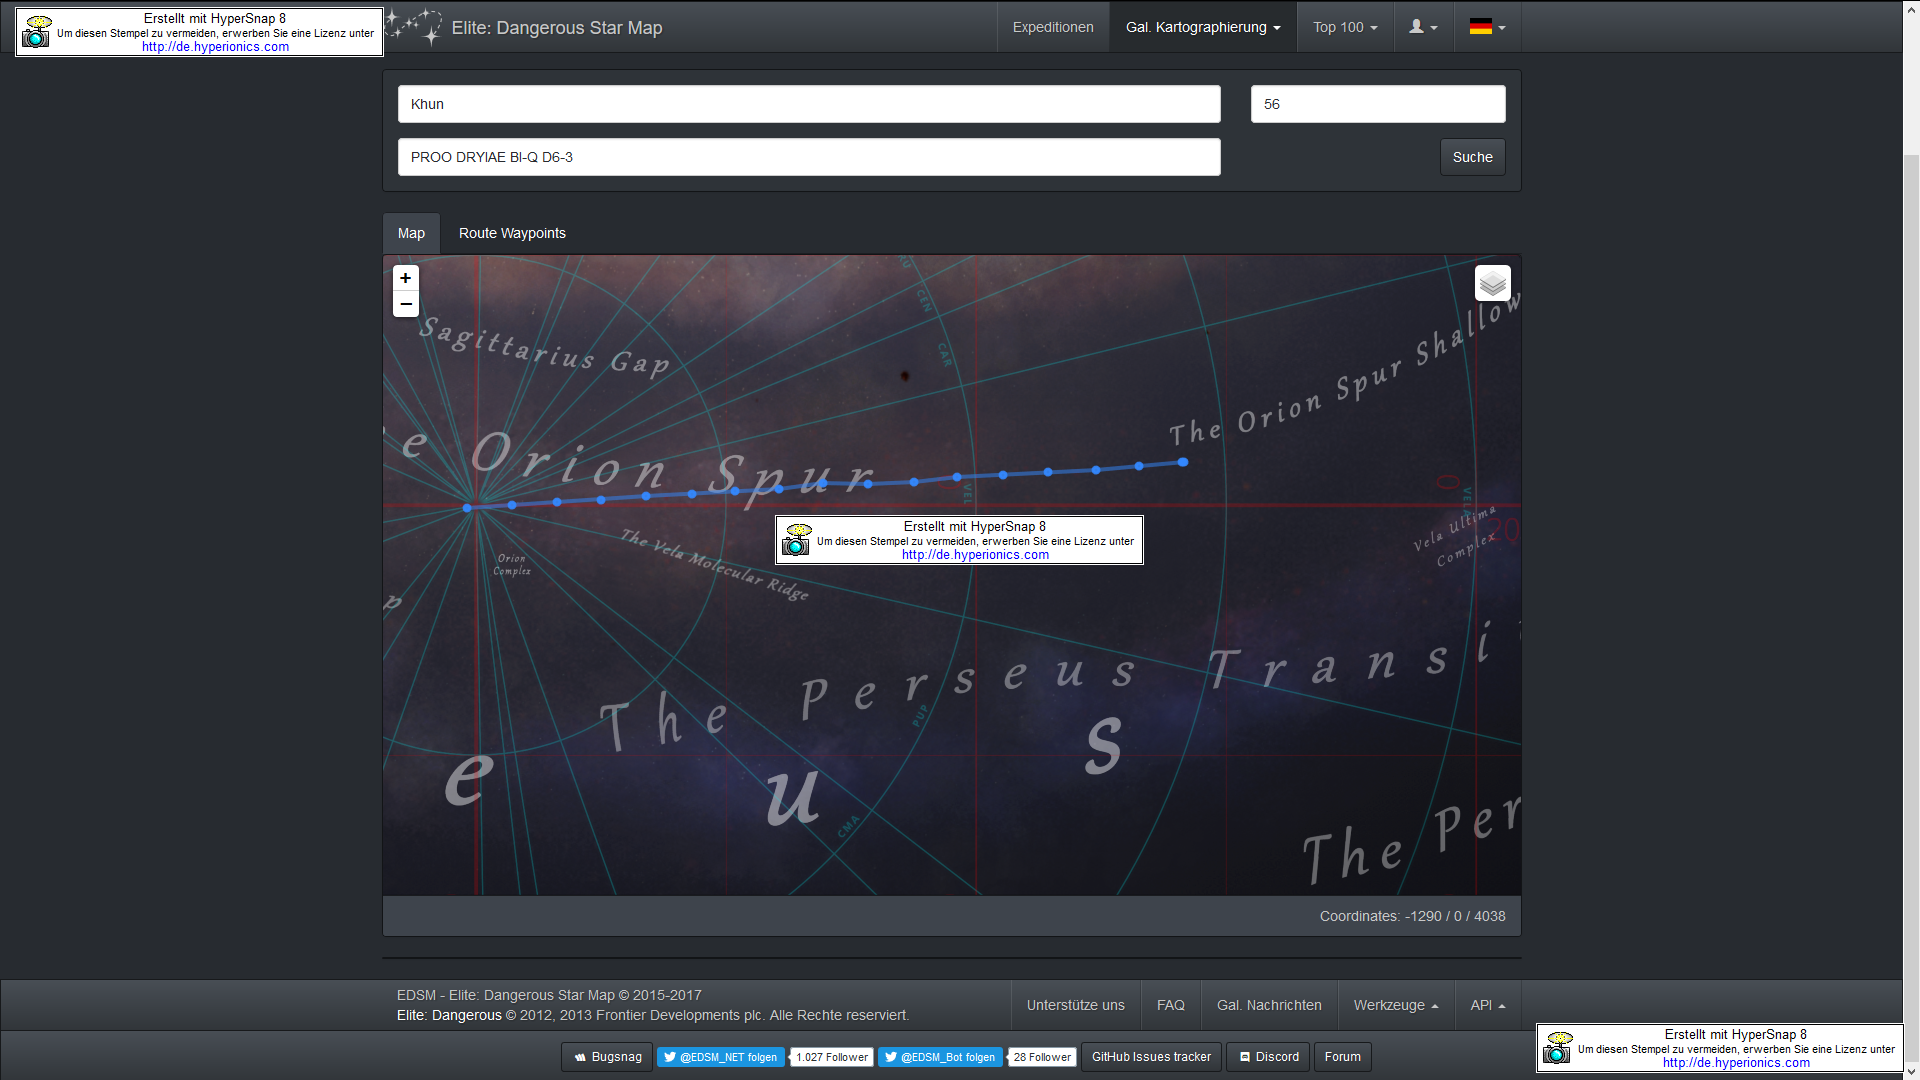This screenshot has width=1920, height=1080.
Task: Open the Expeditionen menu item
Action: [1052, 27]
